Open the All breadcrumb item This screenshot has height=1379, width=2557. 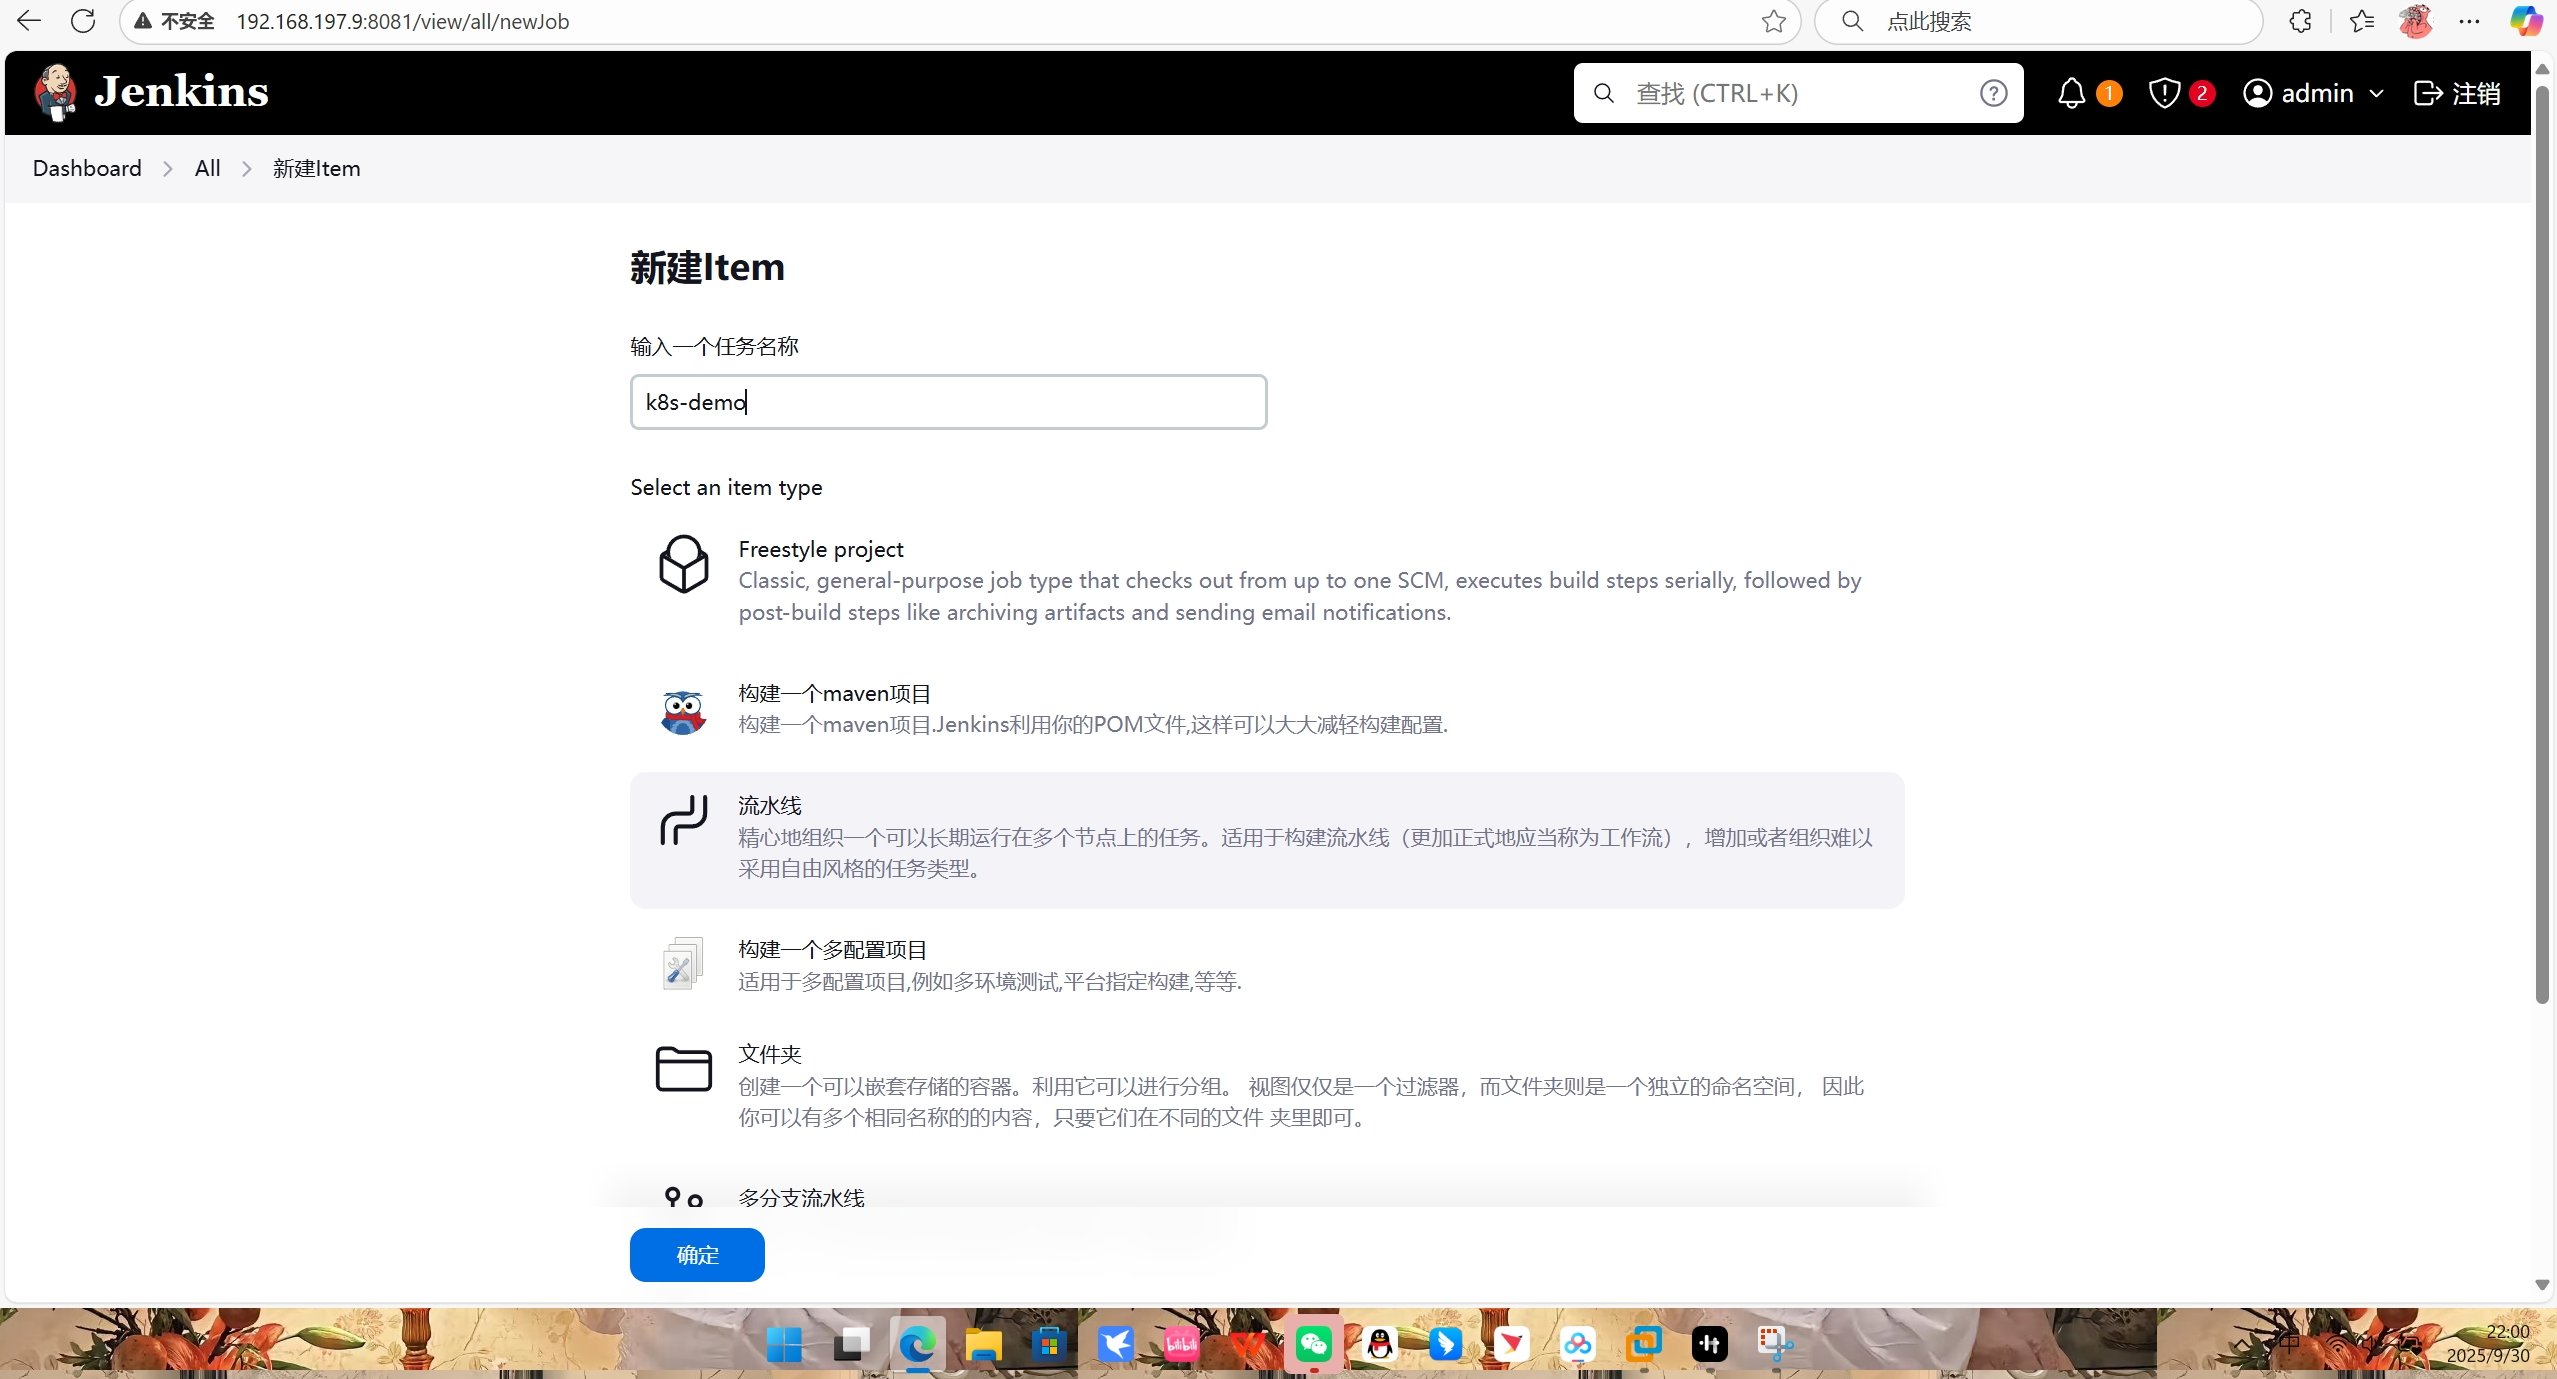click(207, 168)
